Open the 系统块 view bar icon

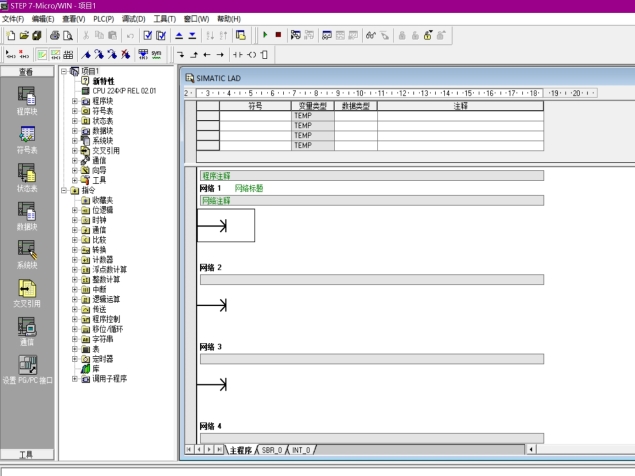28,252
